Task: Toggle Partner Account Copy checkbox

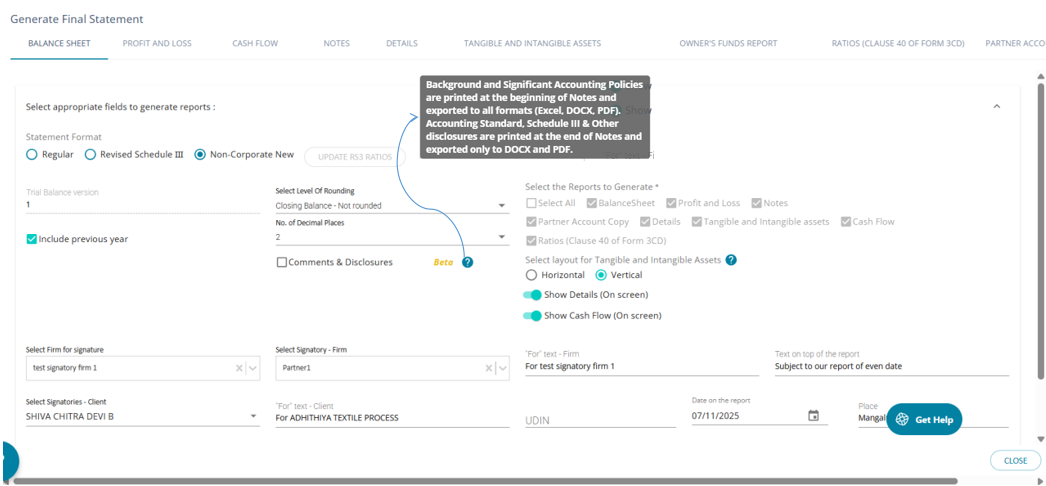Action: pyautogui.click(x=530, y=222)
